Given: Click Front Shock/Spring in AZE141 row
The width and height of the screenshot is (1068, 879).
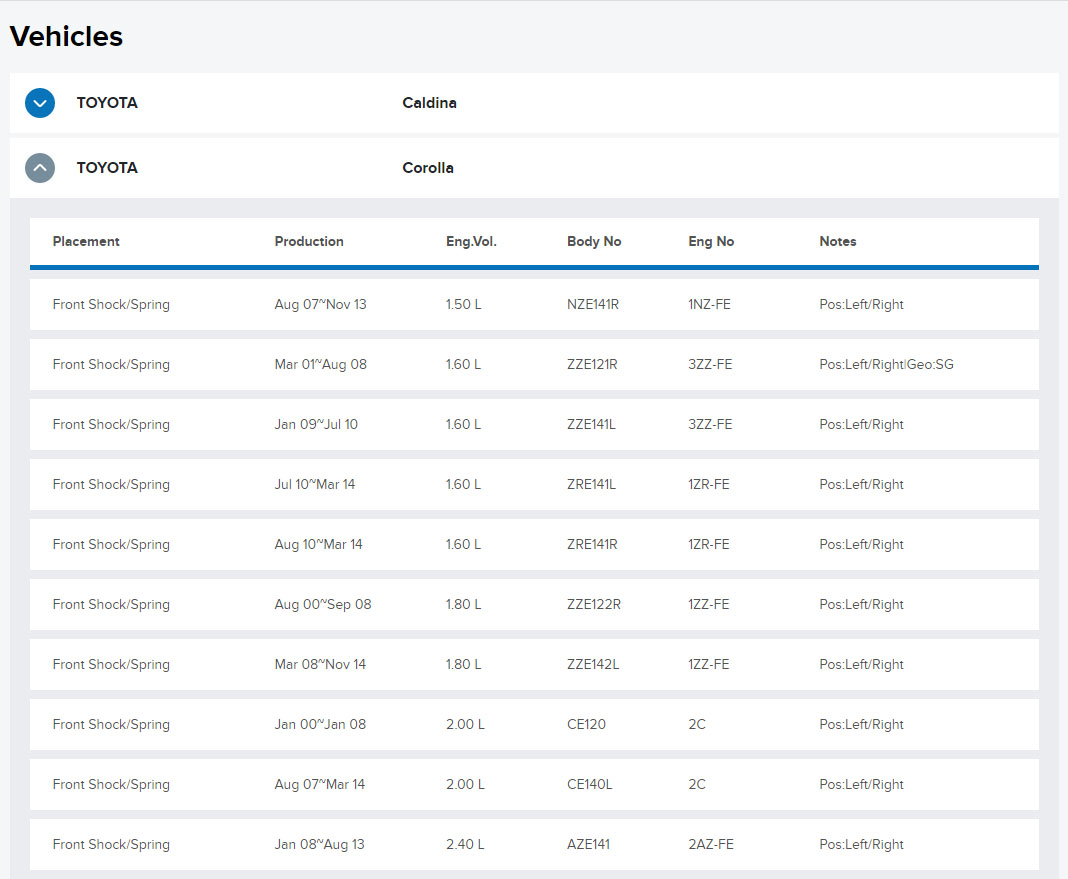Looking at the screenshot, I should pyautogui.click(x=111, y=844).
